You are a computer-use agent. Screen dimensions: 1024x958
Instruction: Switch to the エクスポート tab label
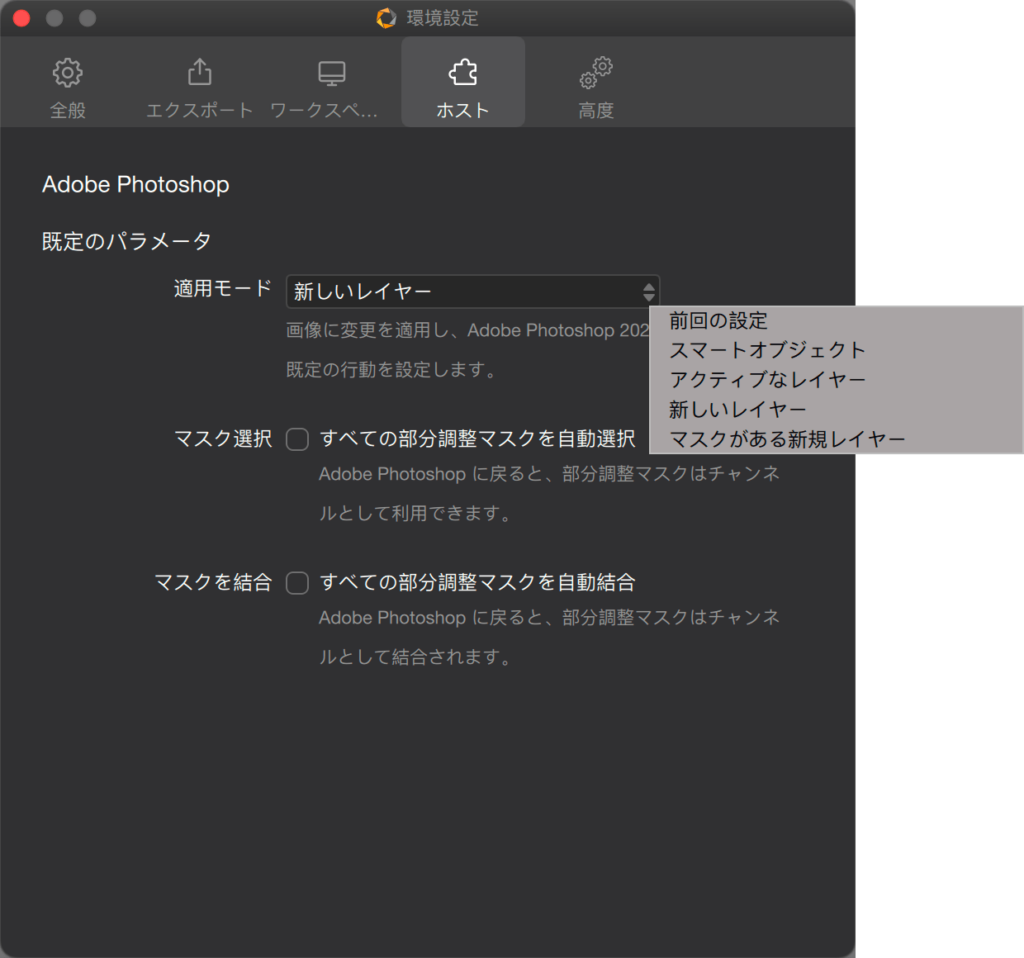coord(200,110)
